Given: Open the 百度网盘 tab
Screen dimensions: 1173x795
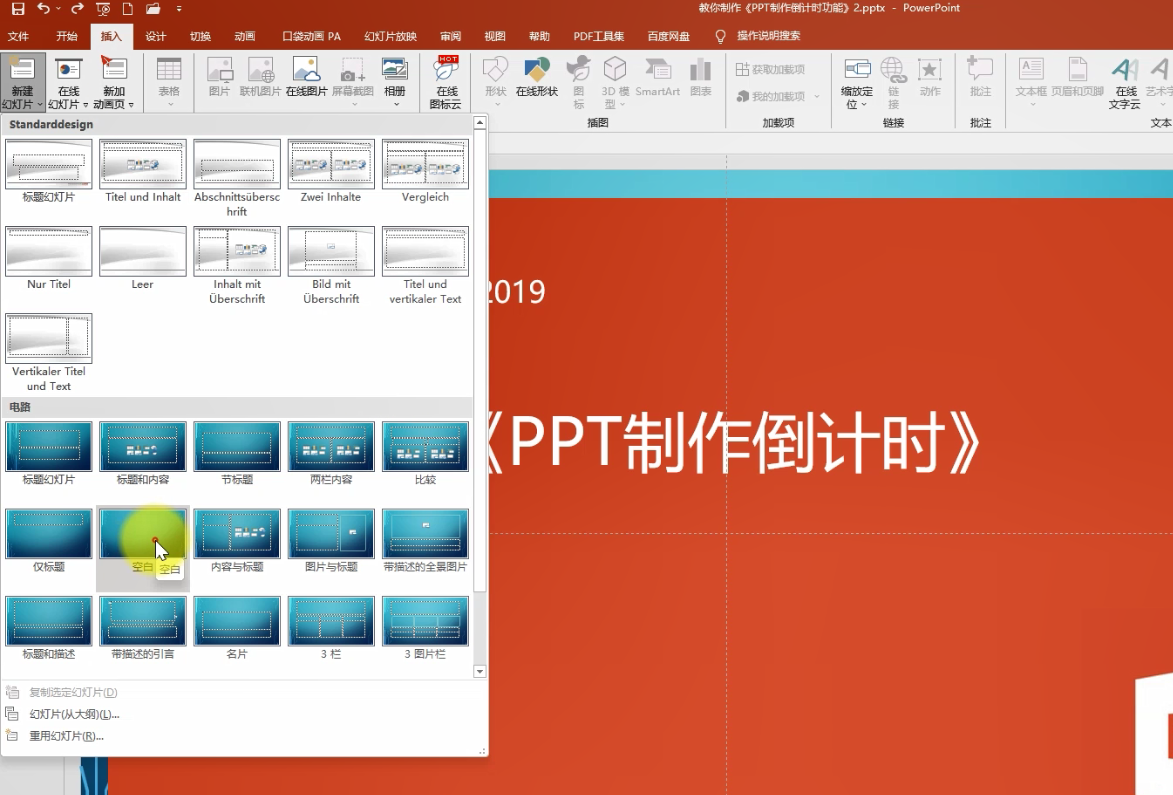Looking at the screenshot, I should pyautogui.click(x=668, y=36).
